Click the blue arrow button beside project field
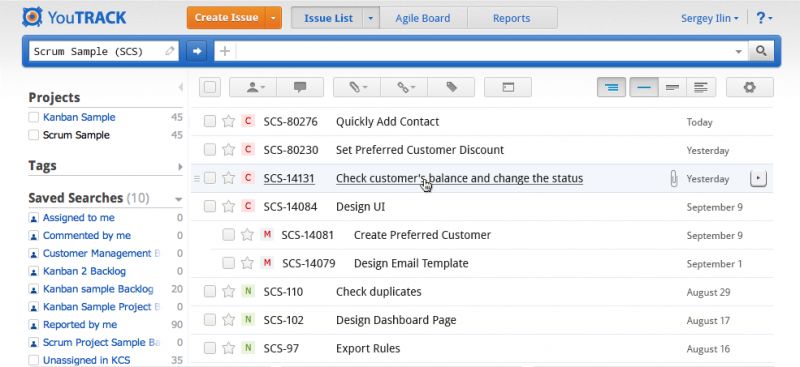Viewport: 800px width, 367px height. click(196, 51)
